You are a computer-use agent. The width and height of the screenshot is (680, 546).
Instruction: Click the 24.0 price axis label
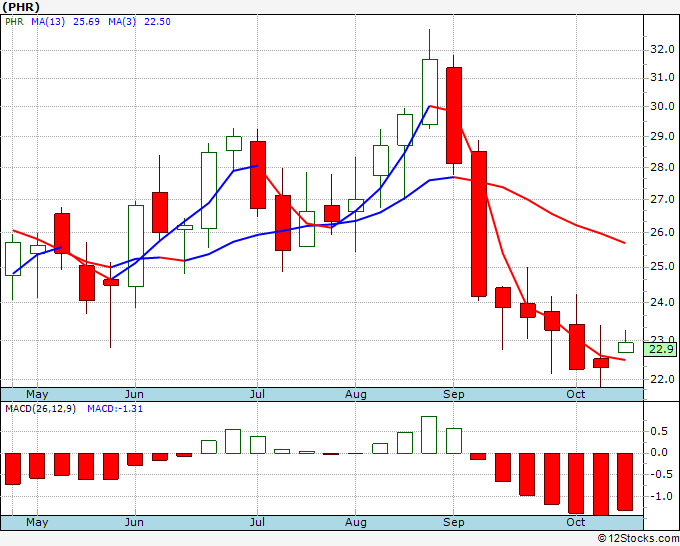662,302
